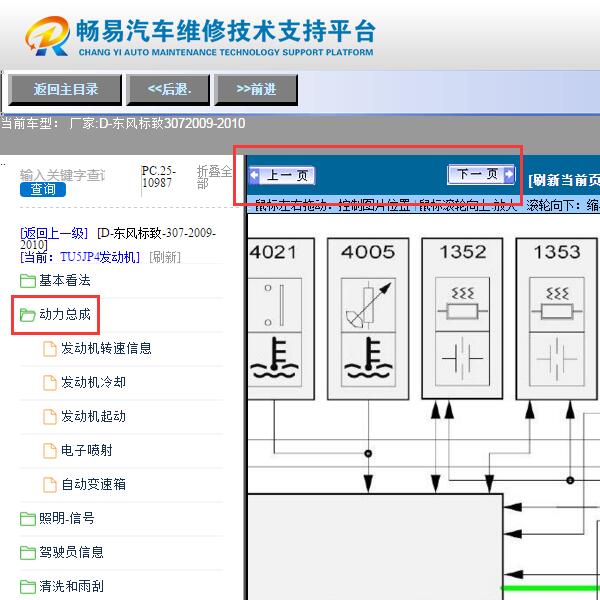Open 发动机转速信息 document

point(106,349)
